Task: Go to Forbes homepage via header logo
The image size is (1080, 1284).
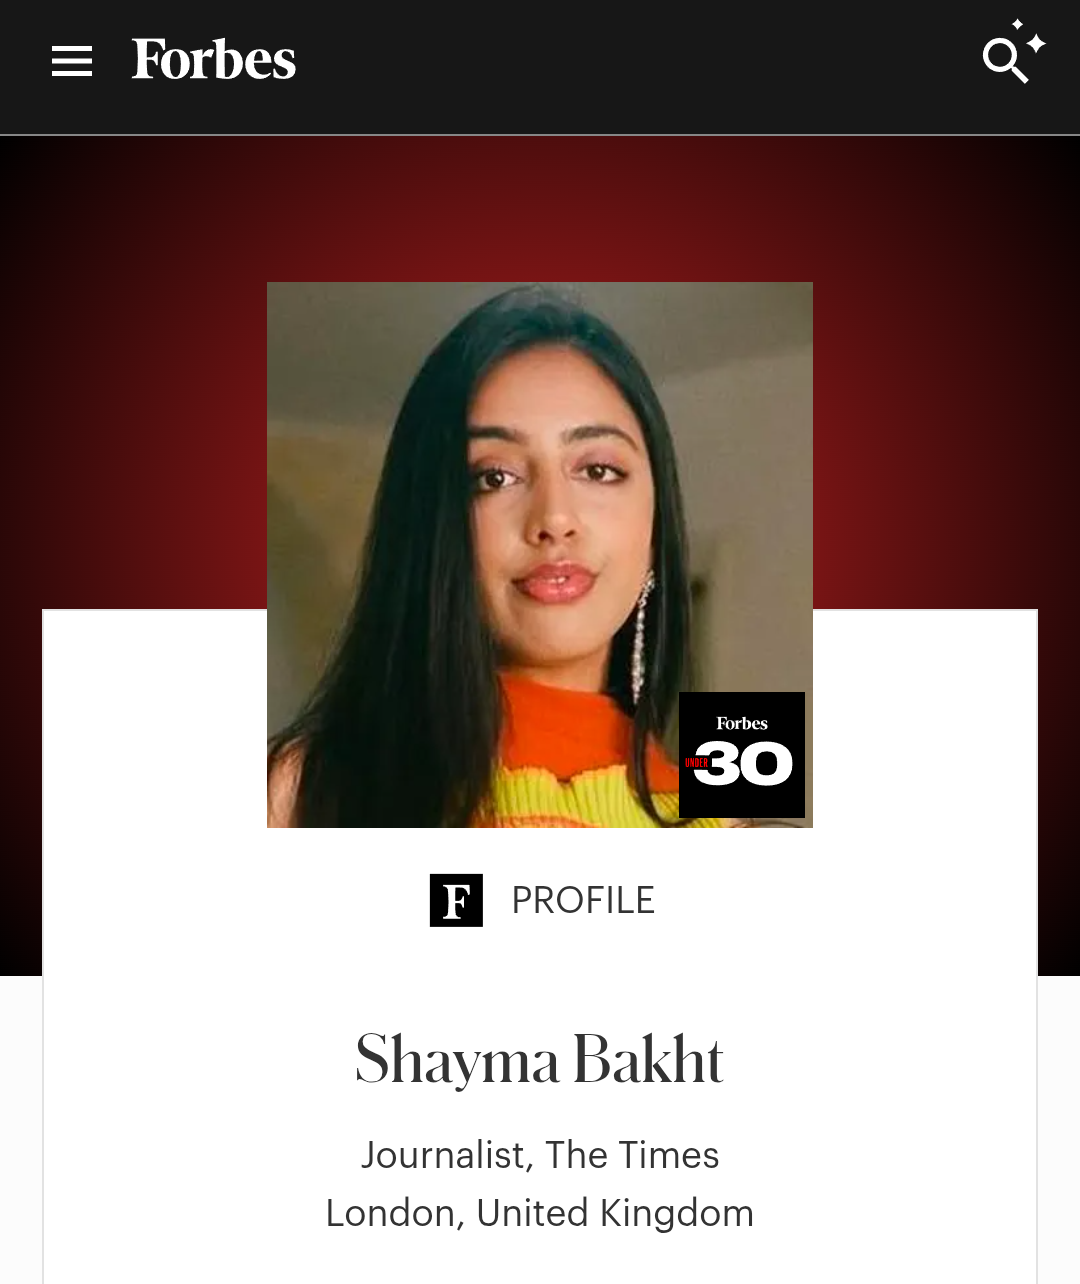Action: pyautogui.click(x=214, y=60)
